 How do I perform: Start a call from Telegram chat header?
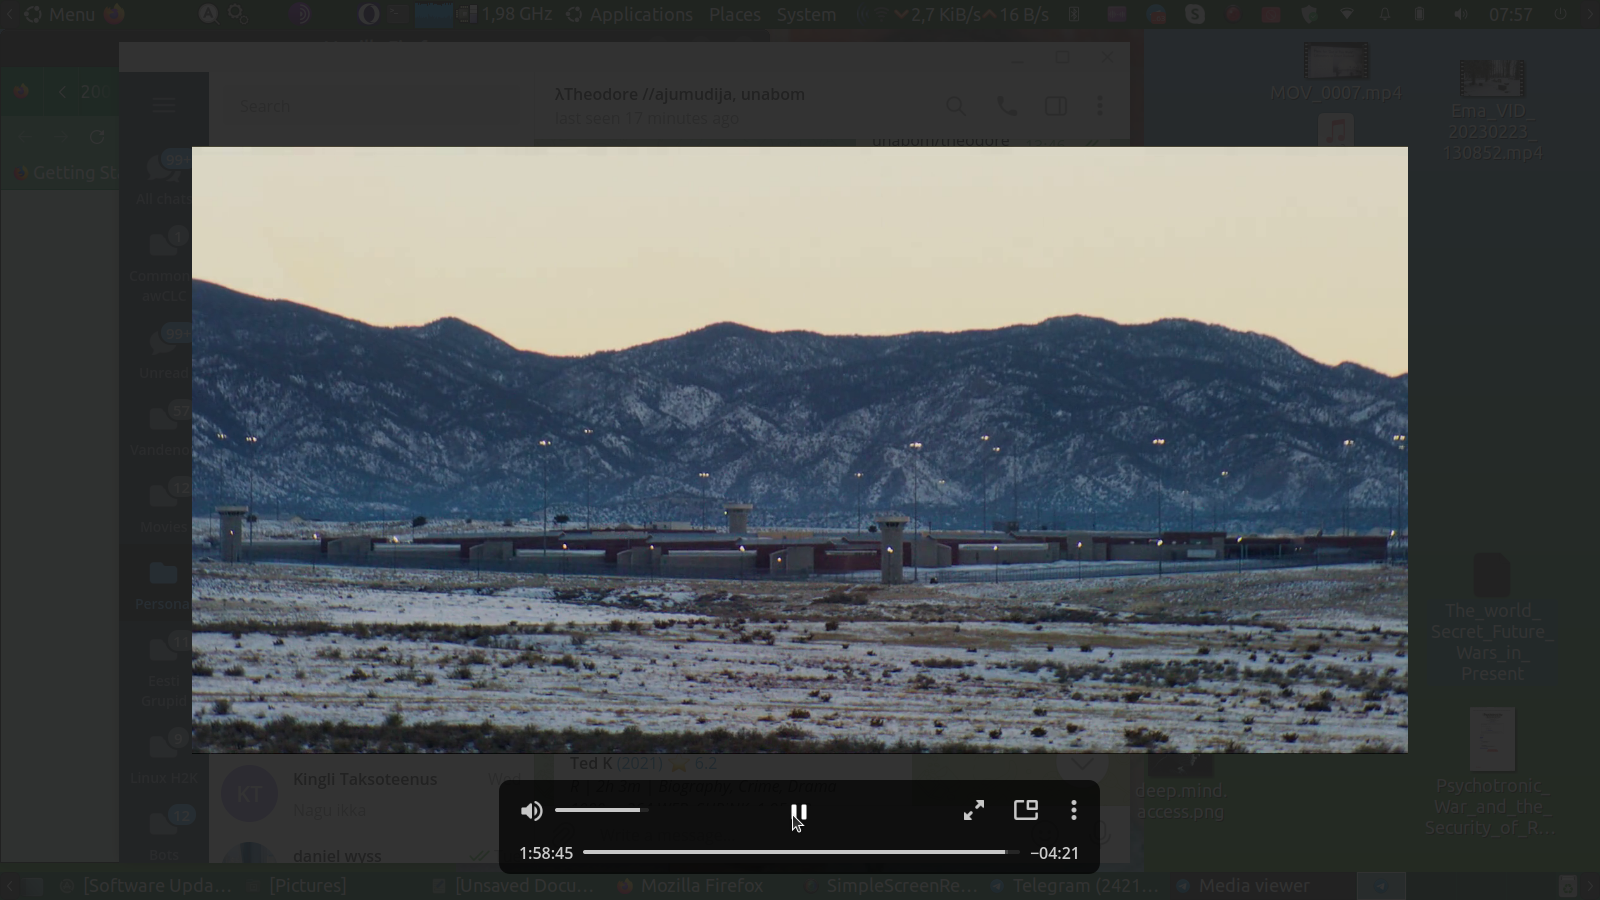pyautogui.click(x=1007, y=106)
